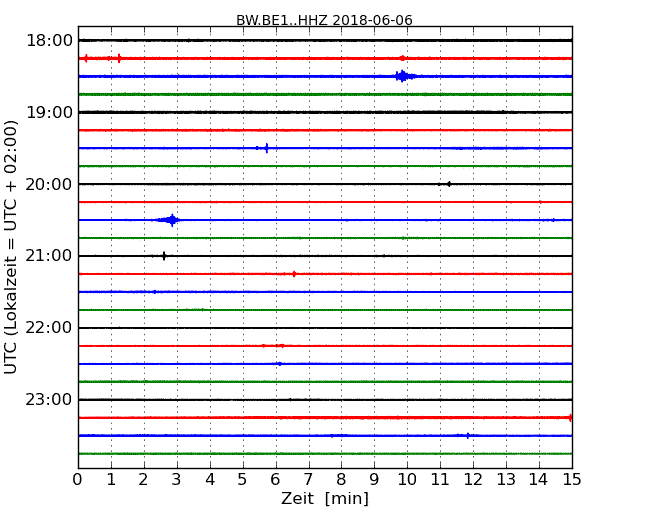The image size is (650, 520).
Task: Click the large blue seismic event near minute 3
Action: [171, 220]
